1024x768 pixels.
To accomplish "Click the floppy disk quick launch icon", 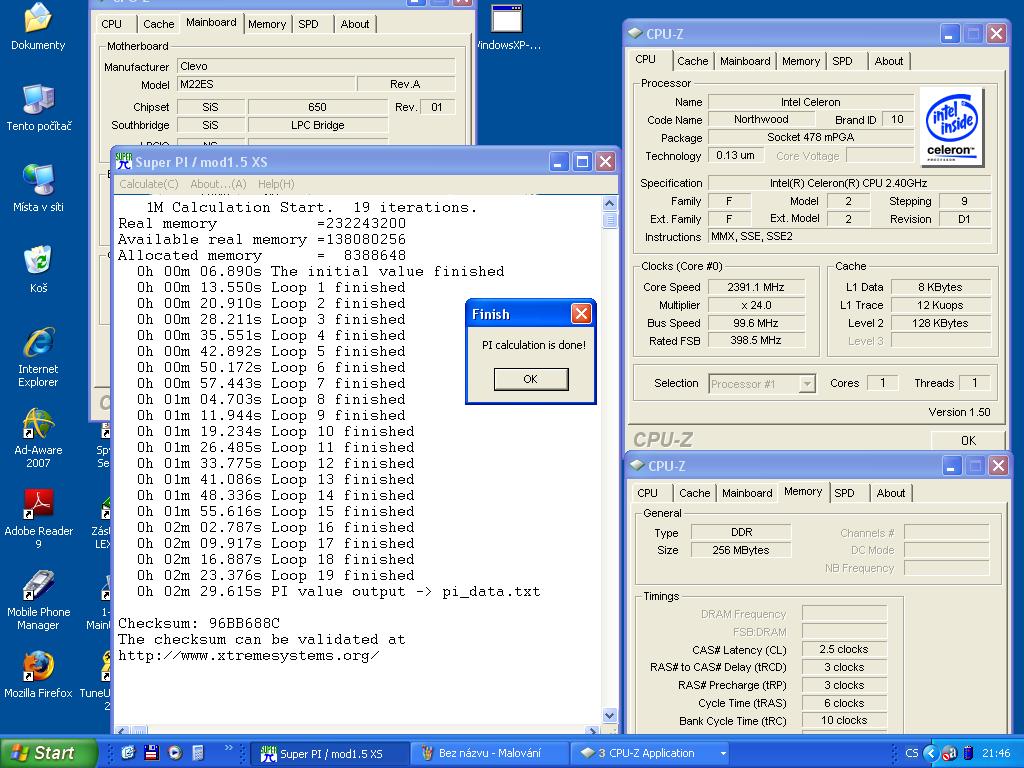I will [152, 752].
